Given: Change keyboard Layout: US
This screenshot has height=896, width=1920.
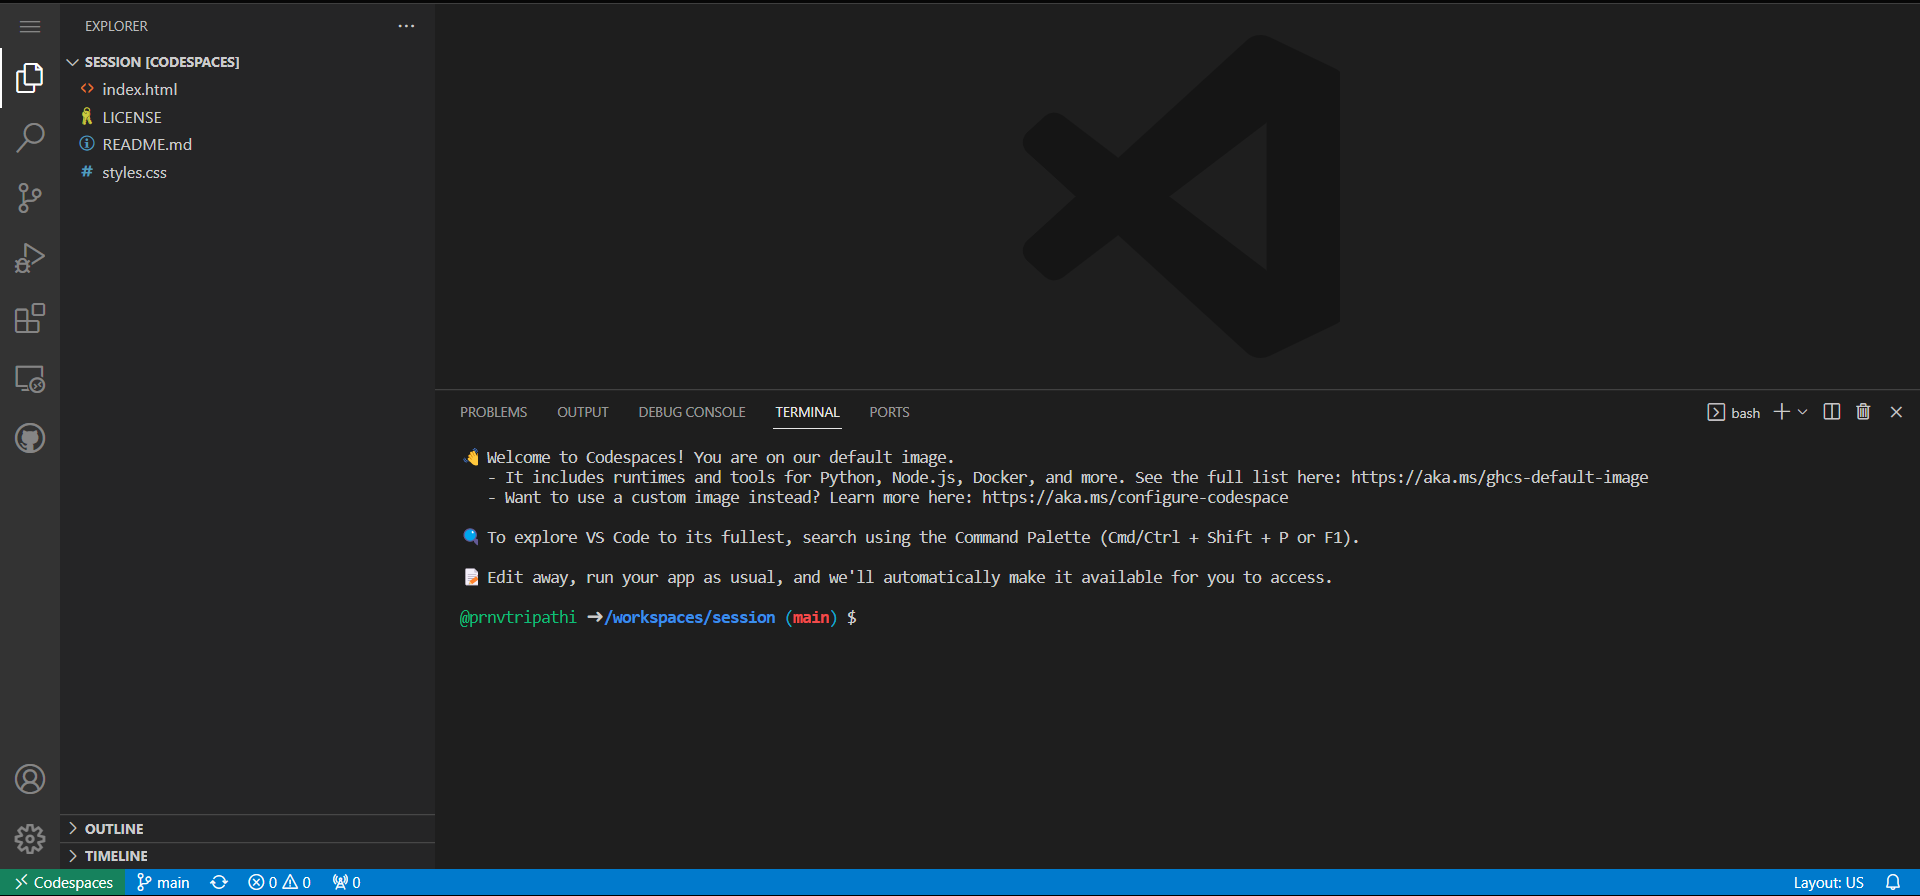Looking at the screenshot, I should click(x=1828, y=882).
